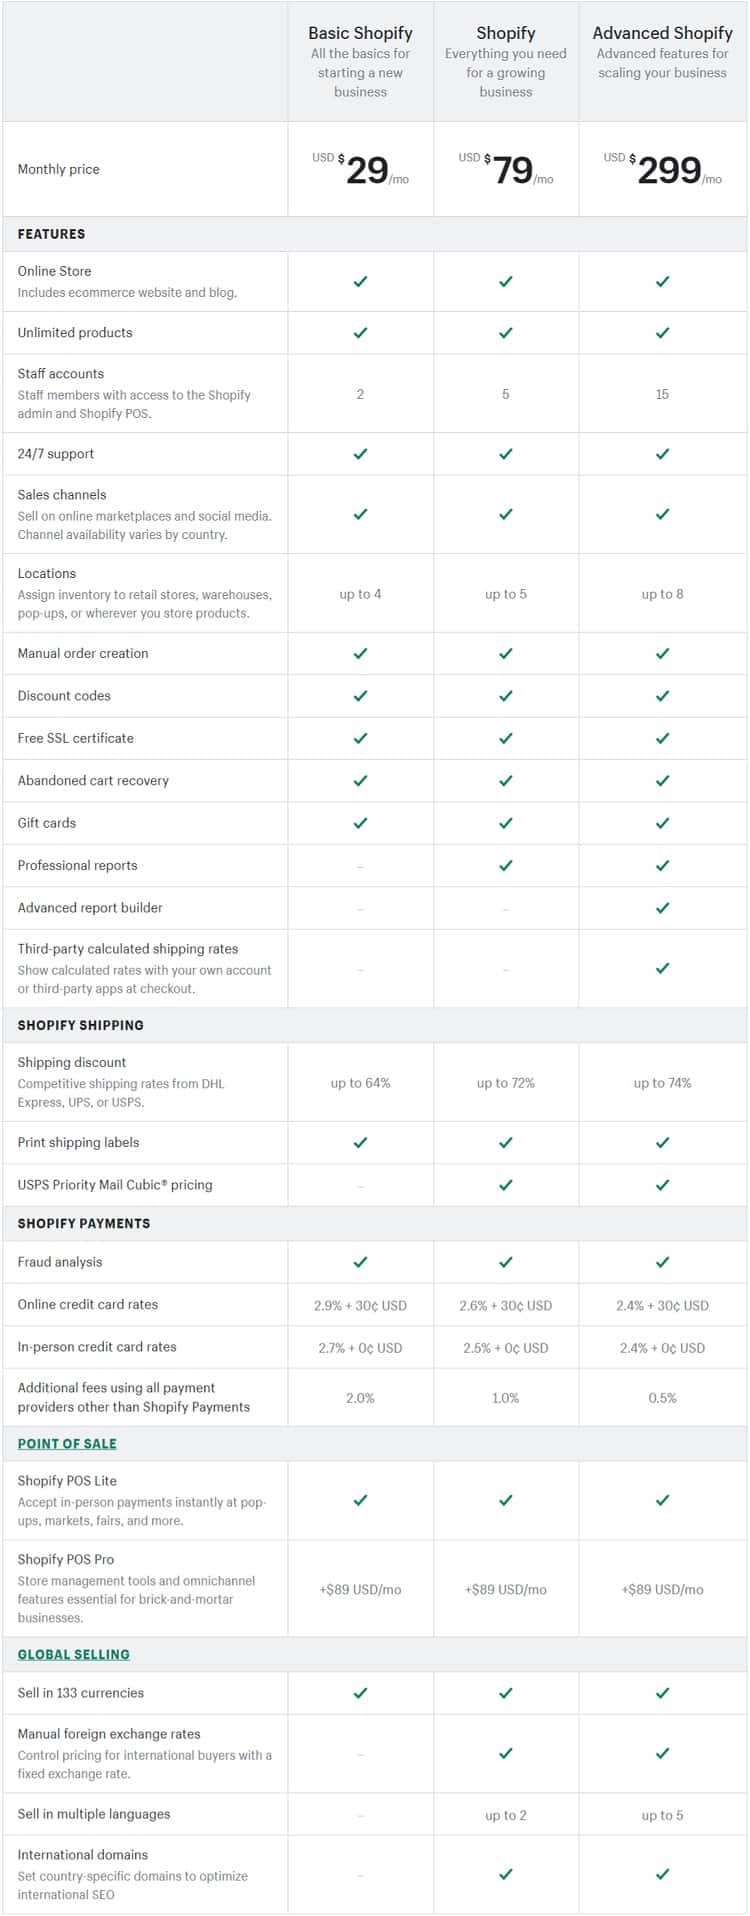Click the Basic Shopify online credit card rate
Screen dimensions: 750x1916
click(x=360, y=1305)
